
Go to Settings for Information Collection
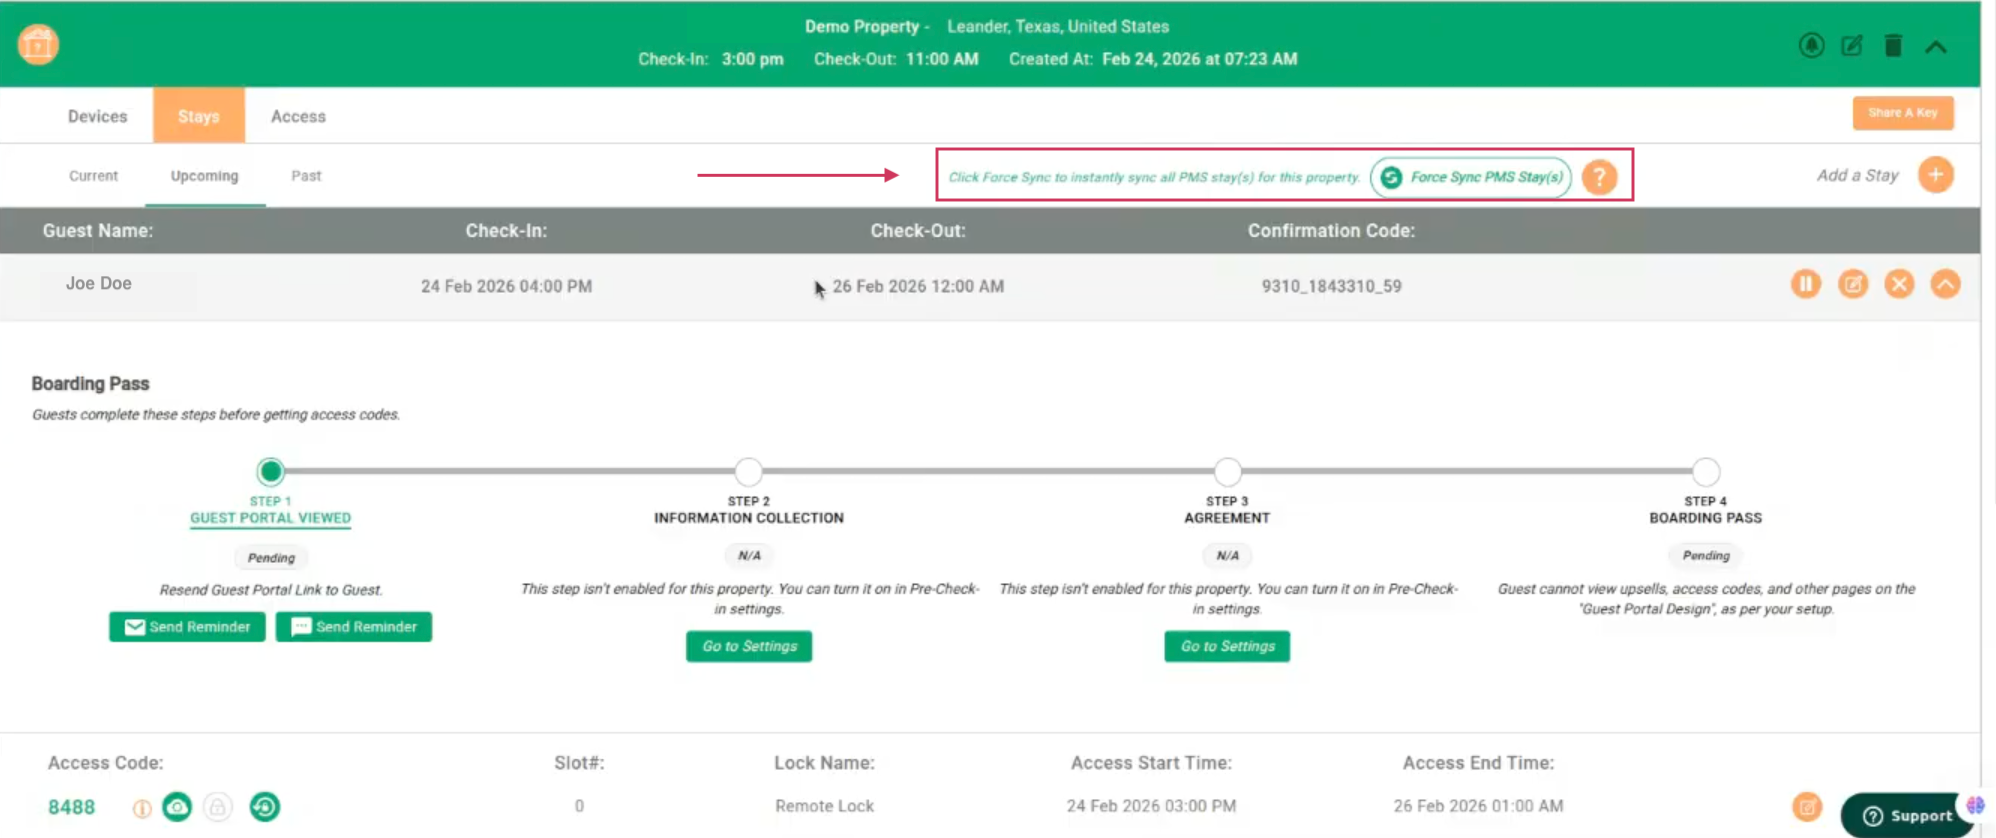[x=749, y=646]
